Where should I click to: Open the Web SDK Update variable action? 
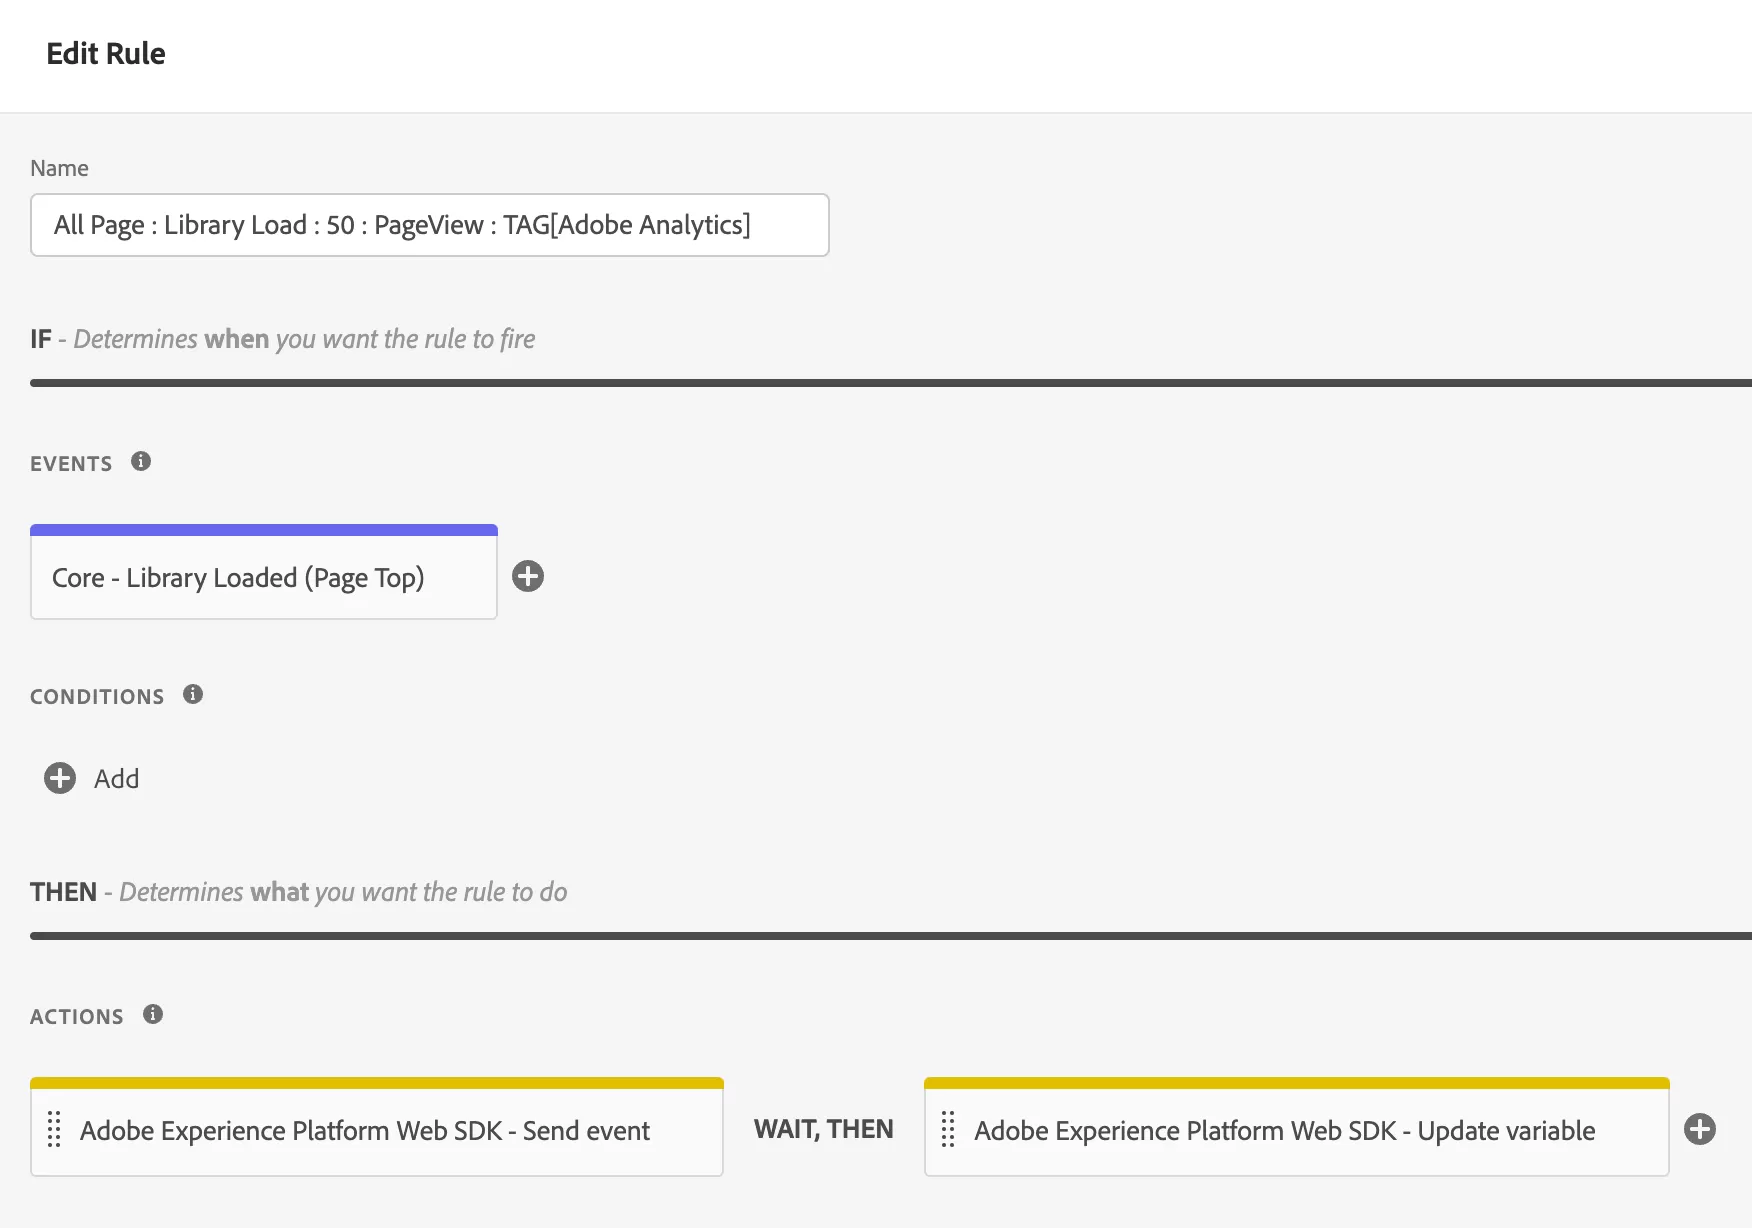(x=1297, y=1127)
